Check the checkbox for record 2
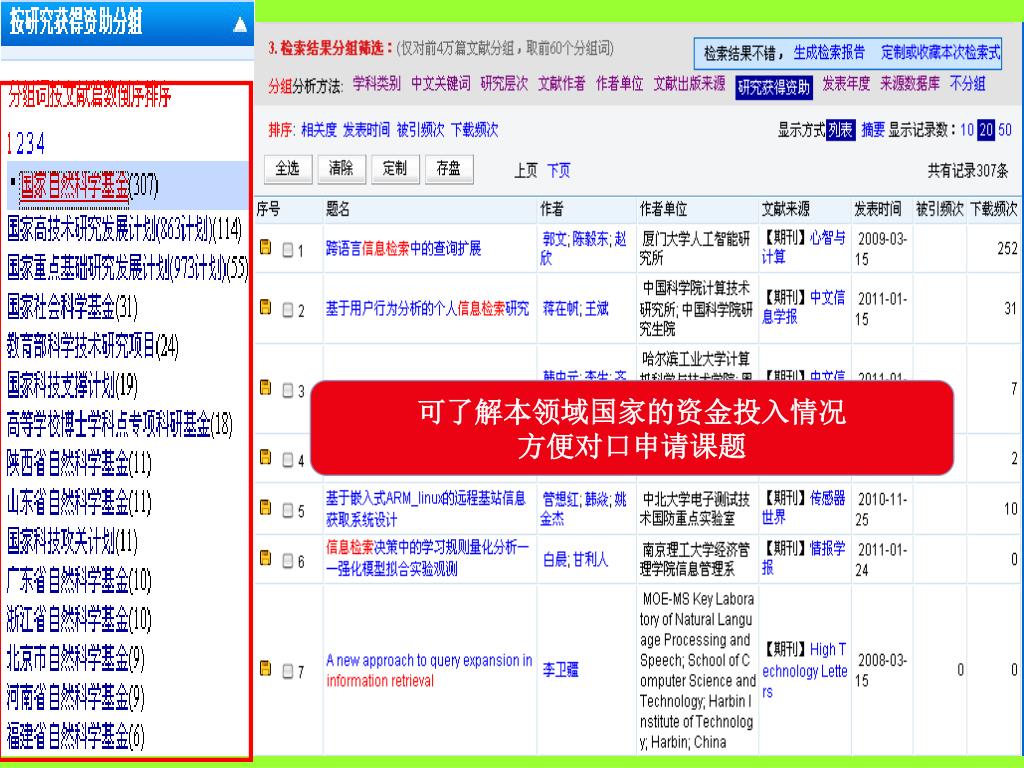 287,310
